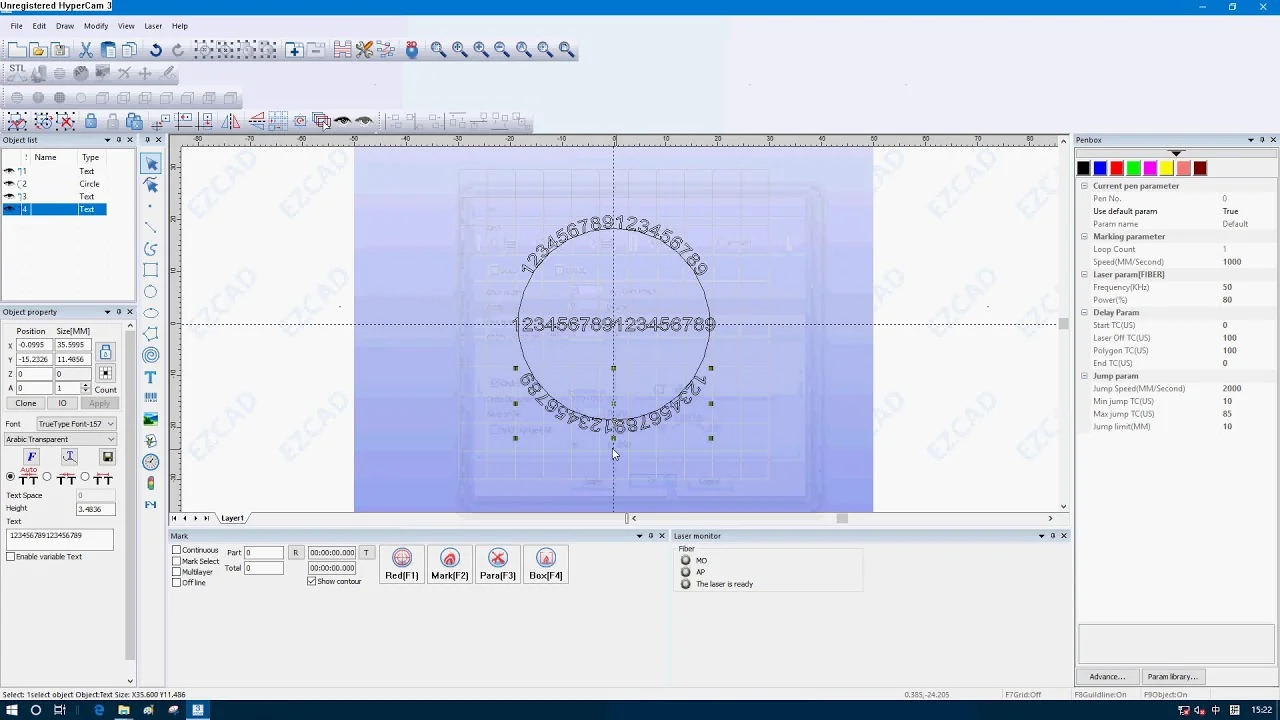Check Enable variable Text

pyautogui.click(x=11, y=556)
